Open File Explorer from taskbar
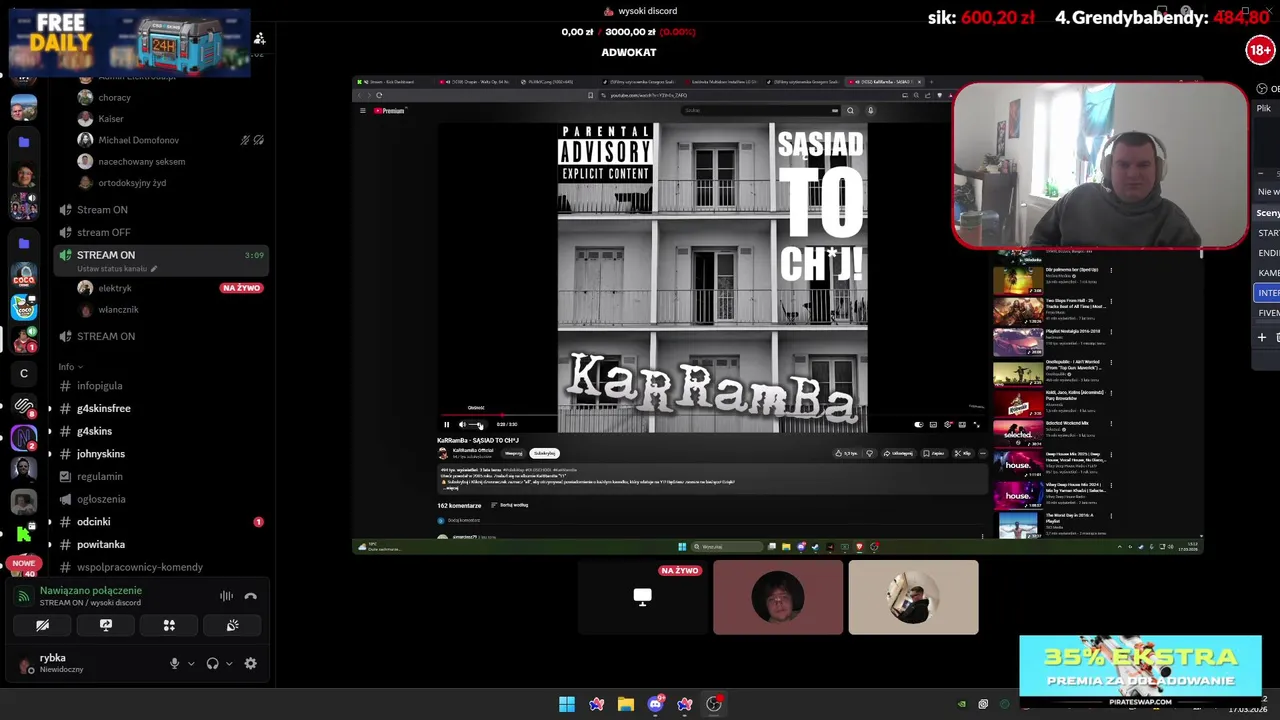 [x=626, y=704]
